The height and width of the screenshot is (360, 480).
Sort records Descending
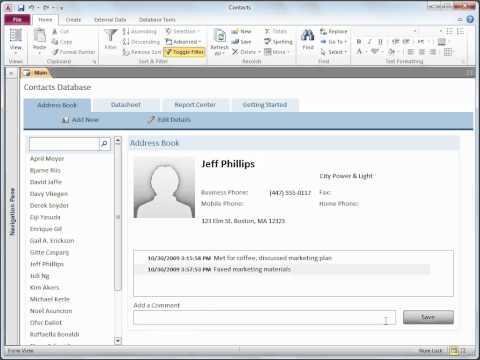[141, 42]
